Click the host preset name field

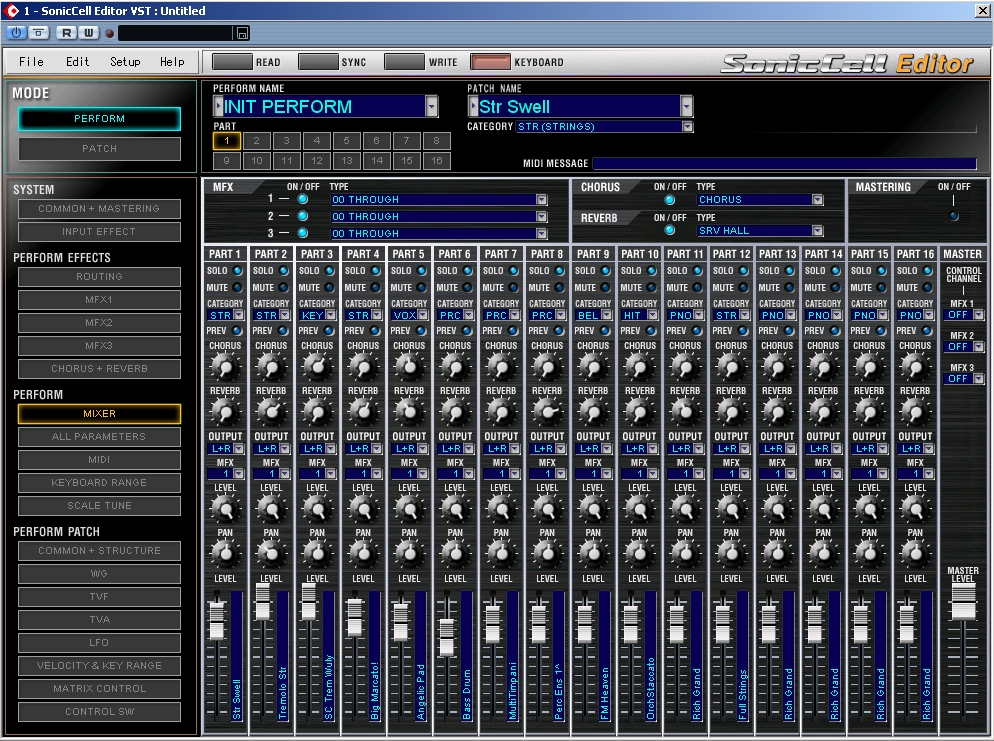point(176,33)
